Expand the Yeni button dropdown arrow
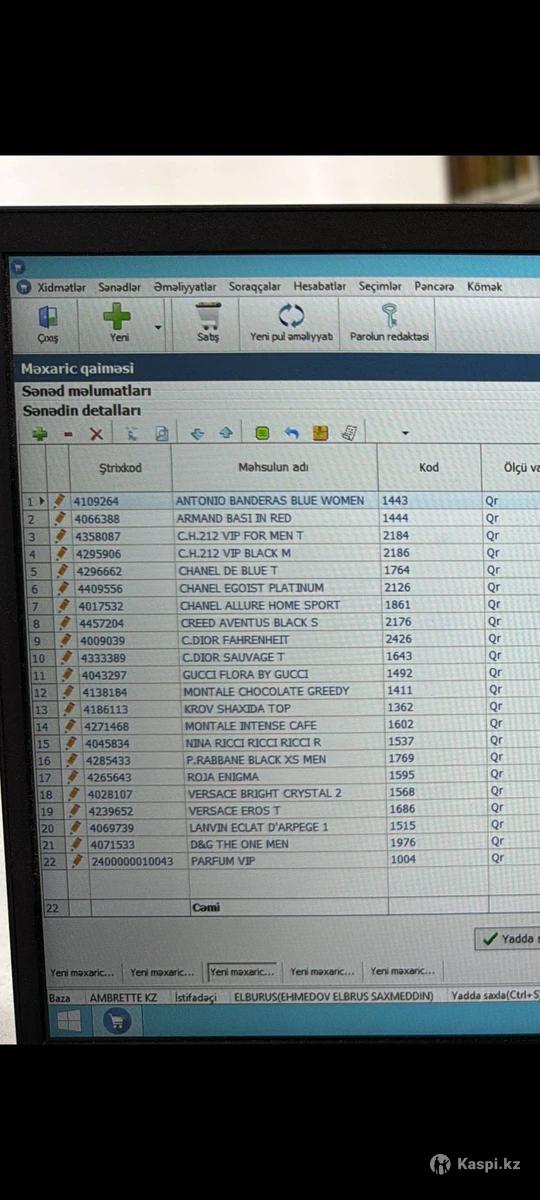 pyautogui.click(x=158, y=326)
